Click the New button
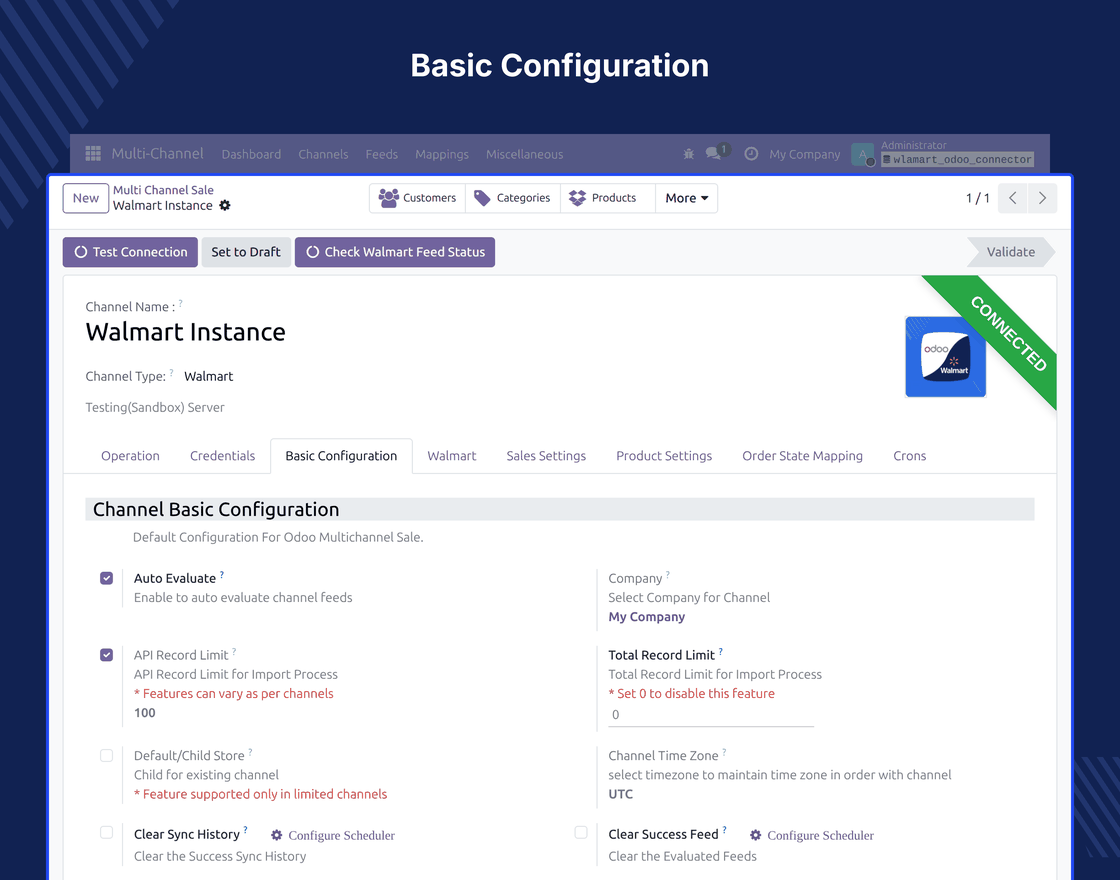 point(86,198)
